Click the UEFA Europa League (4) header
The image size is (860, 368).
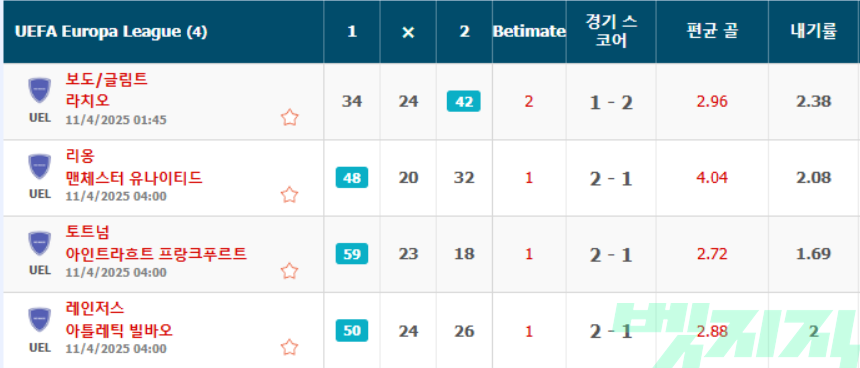coord(111,32)
